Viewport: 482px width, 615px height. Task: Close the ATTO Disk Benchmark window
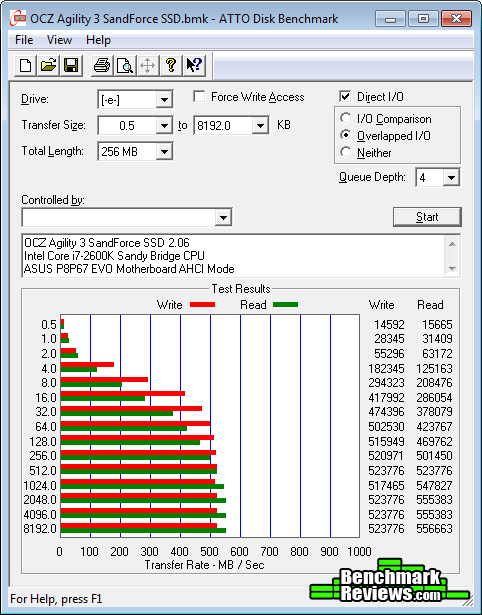click(456, 18)
